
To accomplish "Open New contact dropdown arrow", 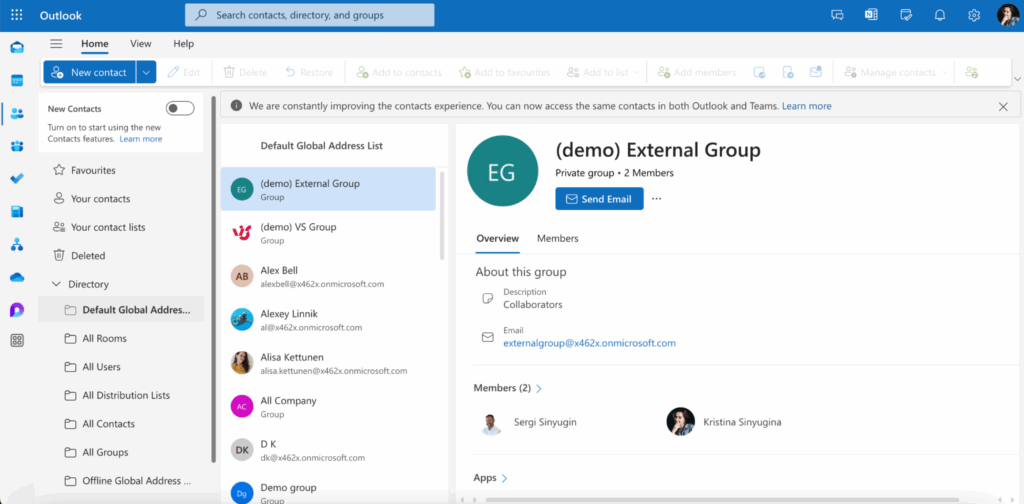I will 146,72.
